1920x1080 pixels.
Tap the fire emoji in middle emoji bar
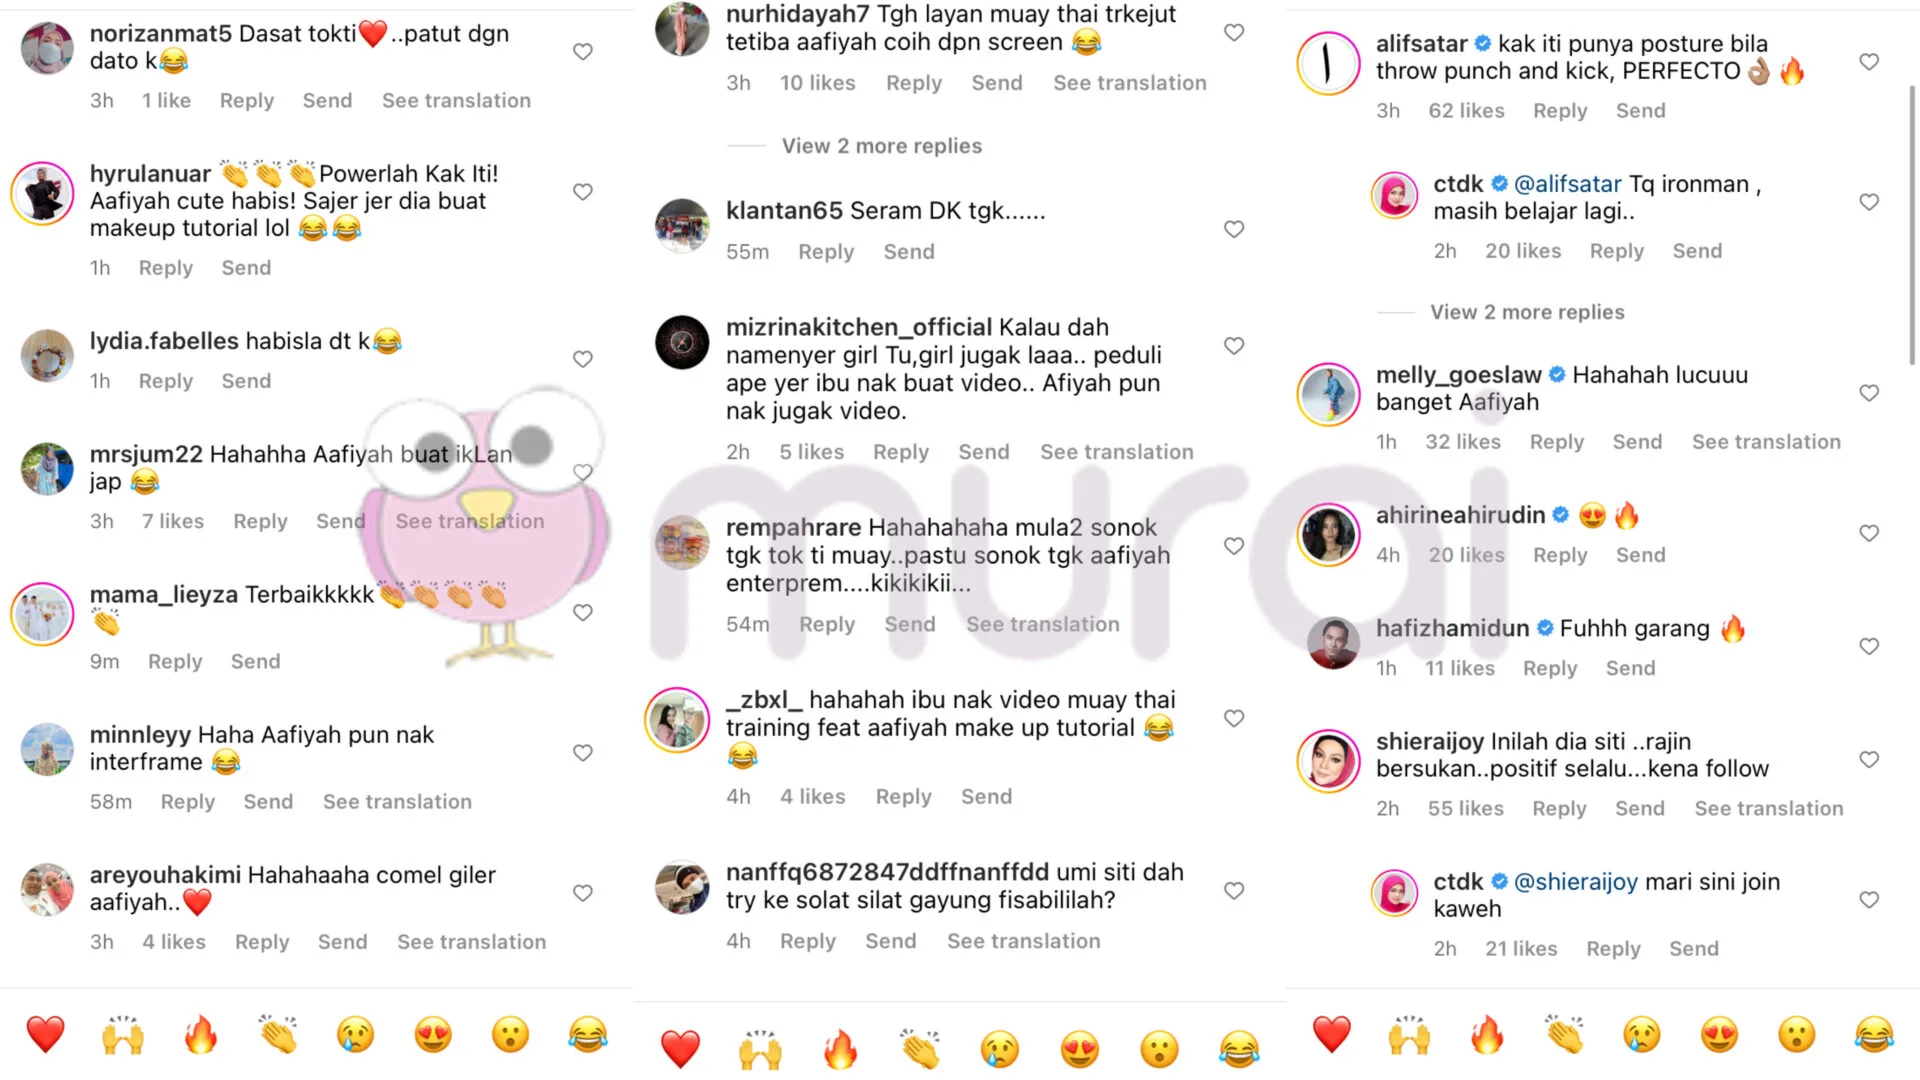840,1049
